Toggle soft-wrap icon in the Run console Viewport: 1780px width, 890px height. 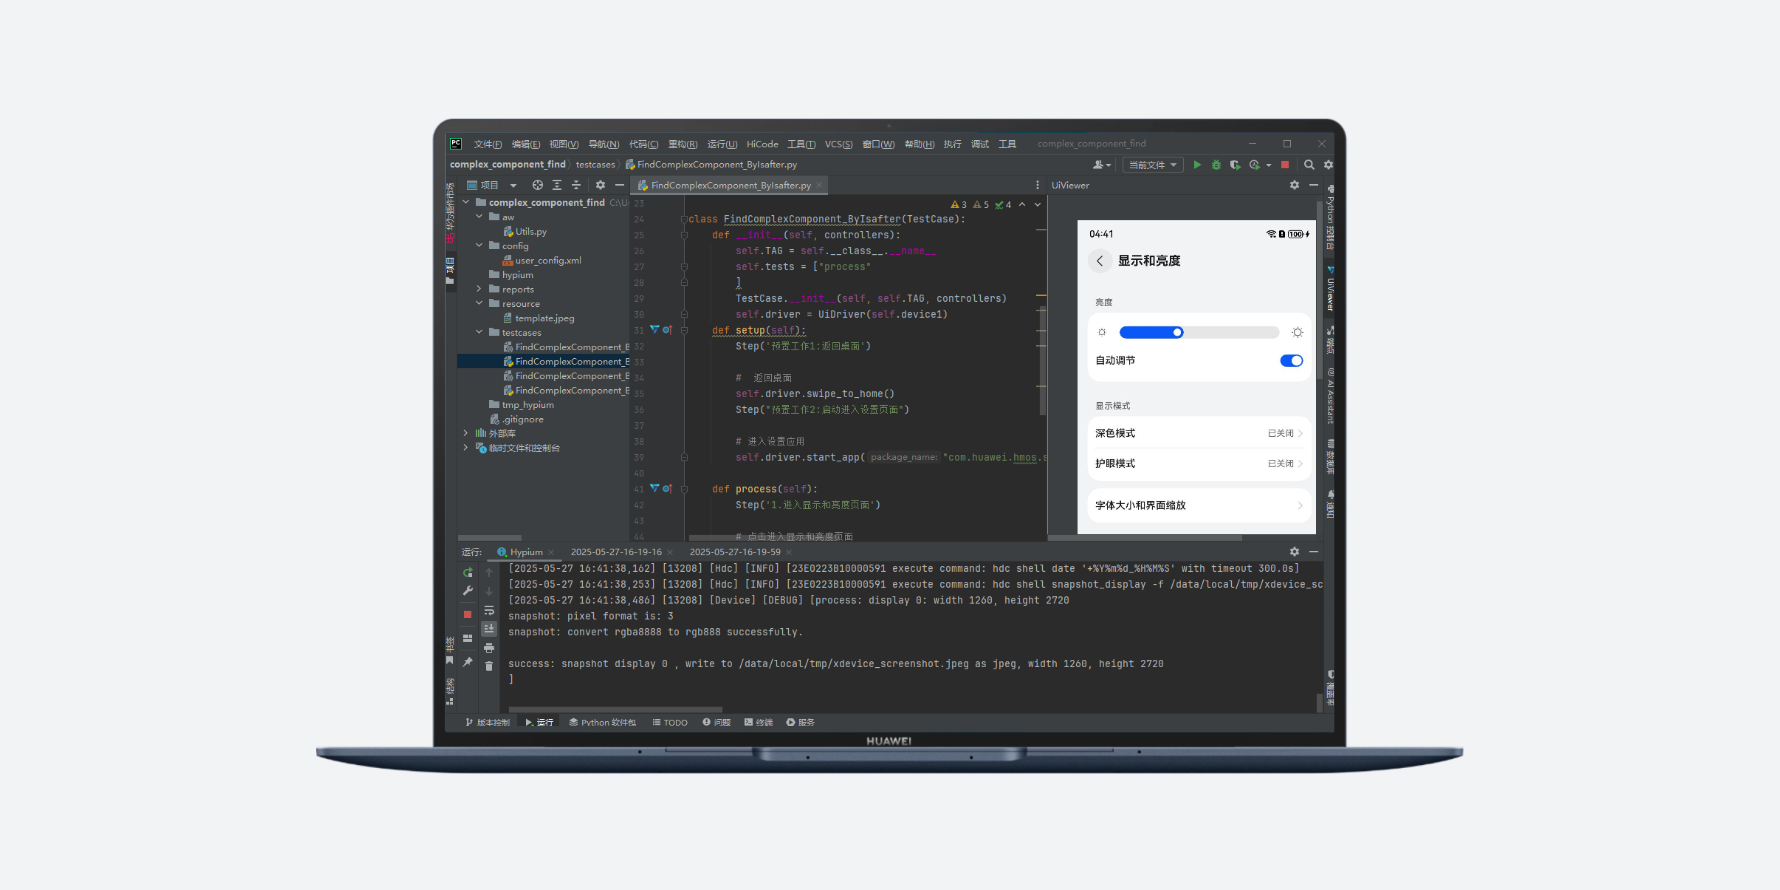(489, 610)
